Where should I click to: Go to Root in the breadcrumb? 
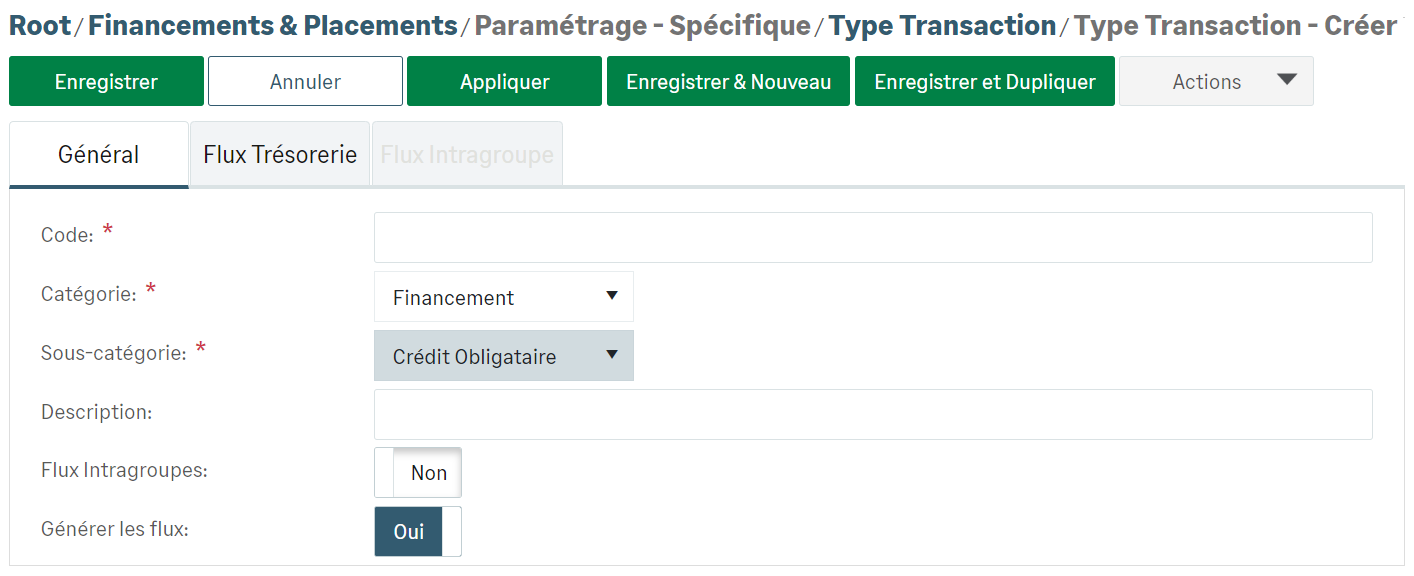point(40,26)
